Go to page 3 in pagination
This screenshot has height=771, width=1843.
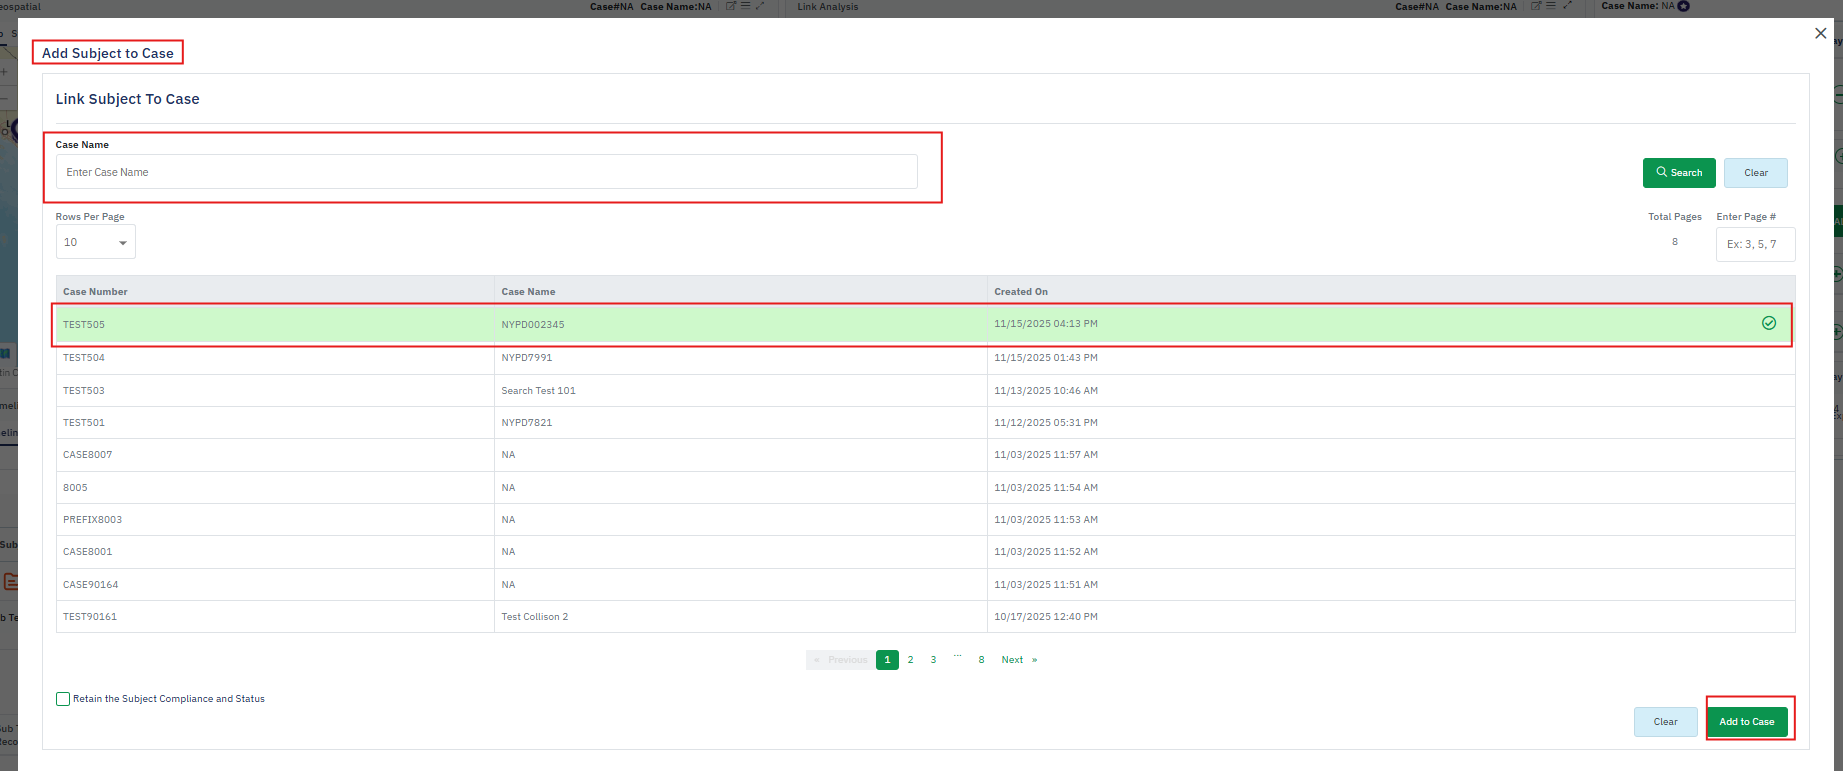coord(933,660)
